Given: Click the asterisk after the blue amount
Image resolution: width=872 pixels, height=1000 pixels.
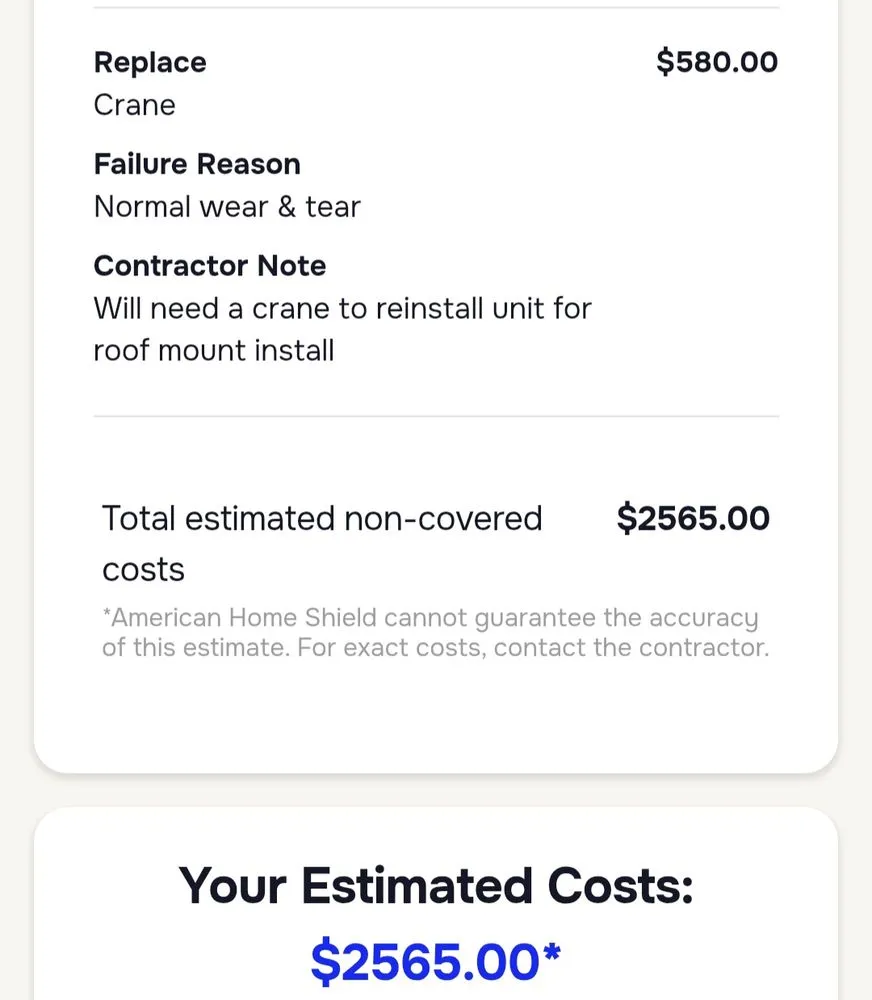Looking at the screenshot, I should (x=551, y=955).
